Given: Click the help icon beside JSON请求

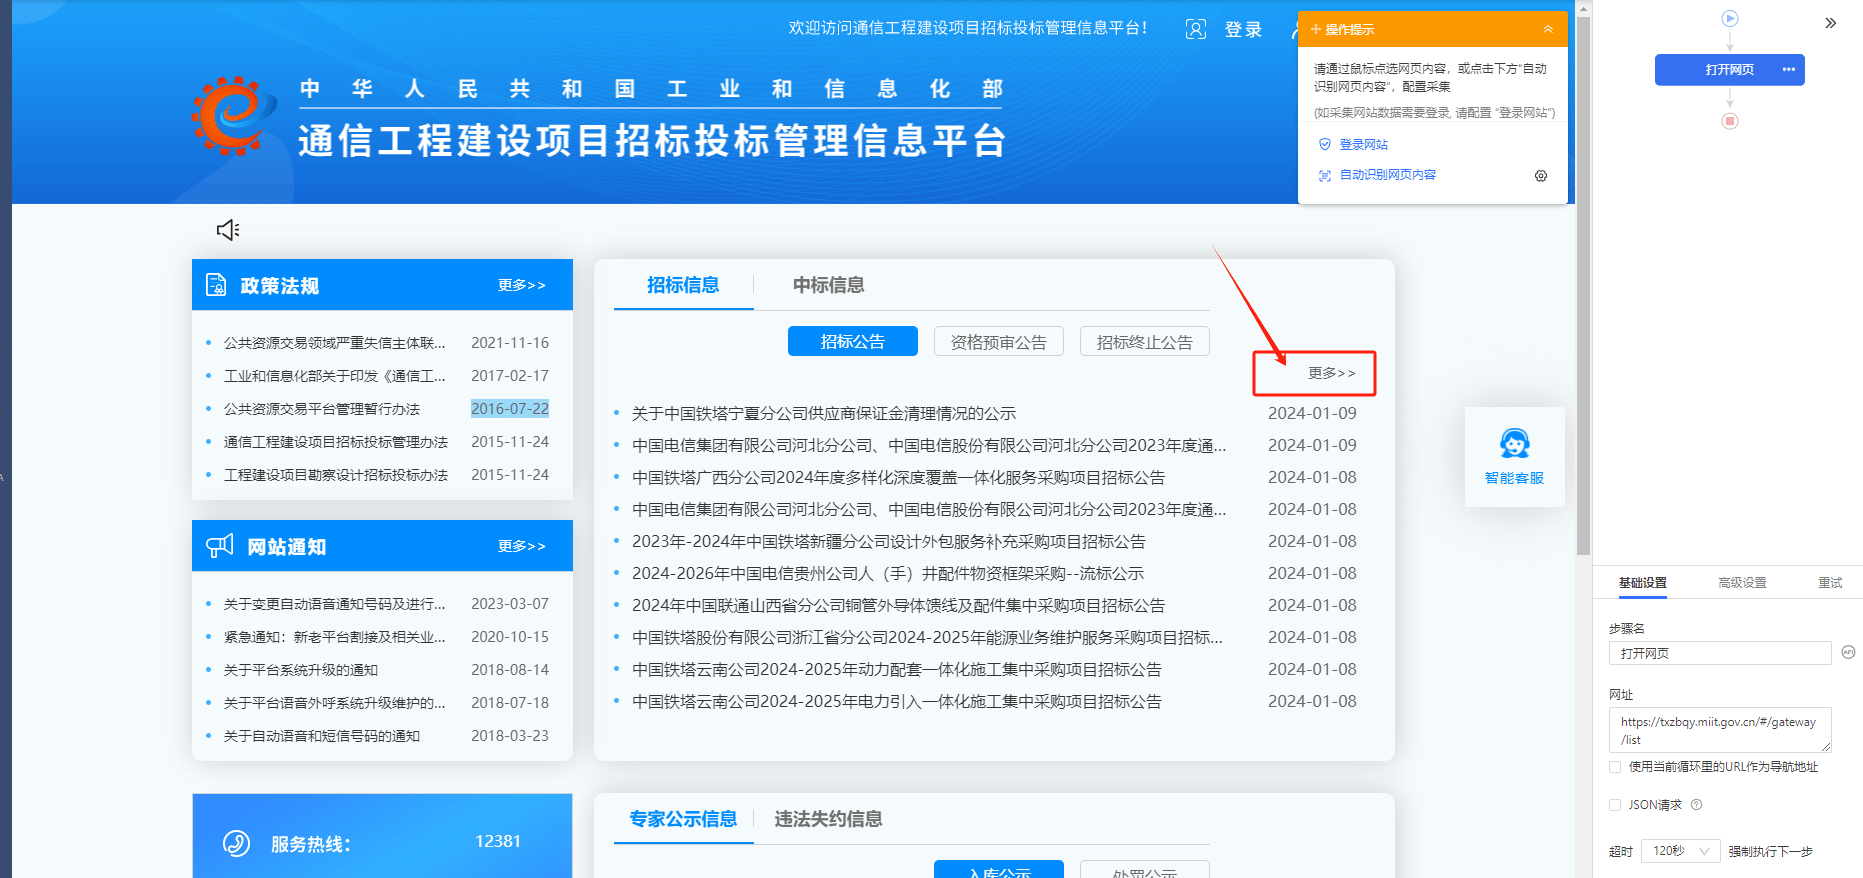Looking at the screenshot, I should coord(1696,804).
